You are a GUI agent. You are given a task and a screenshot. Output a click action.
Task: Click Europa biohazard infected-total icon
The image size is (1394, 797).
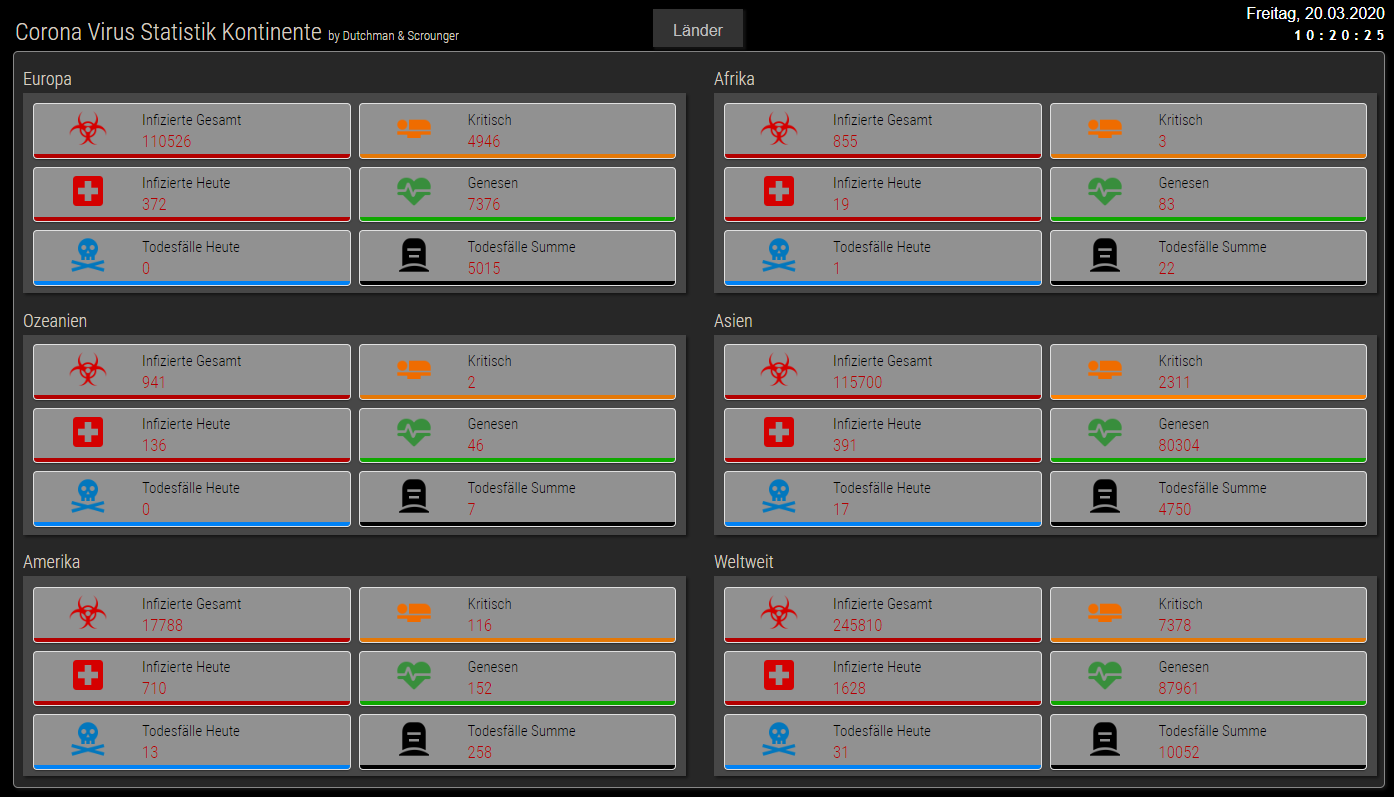pos(88,128)
